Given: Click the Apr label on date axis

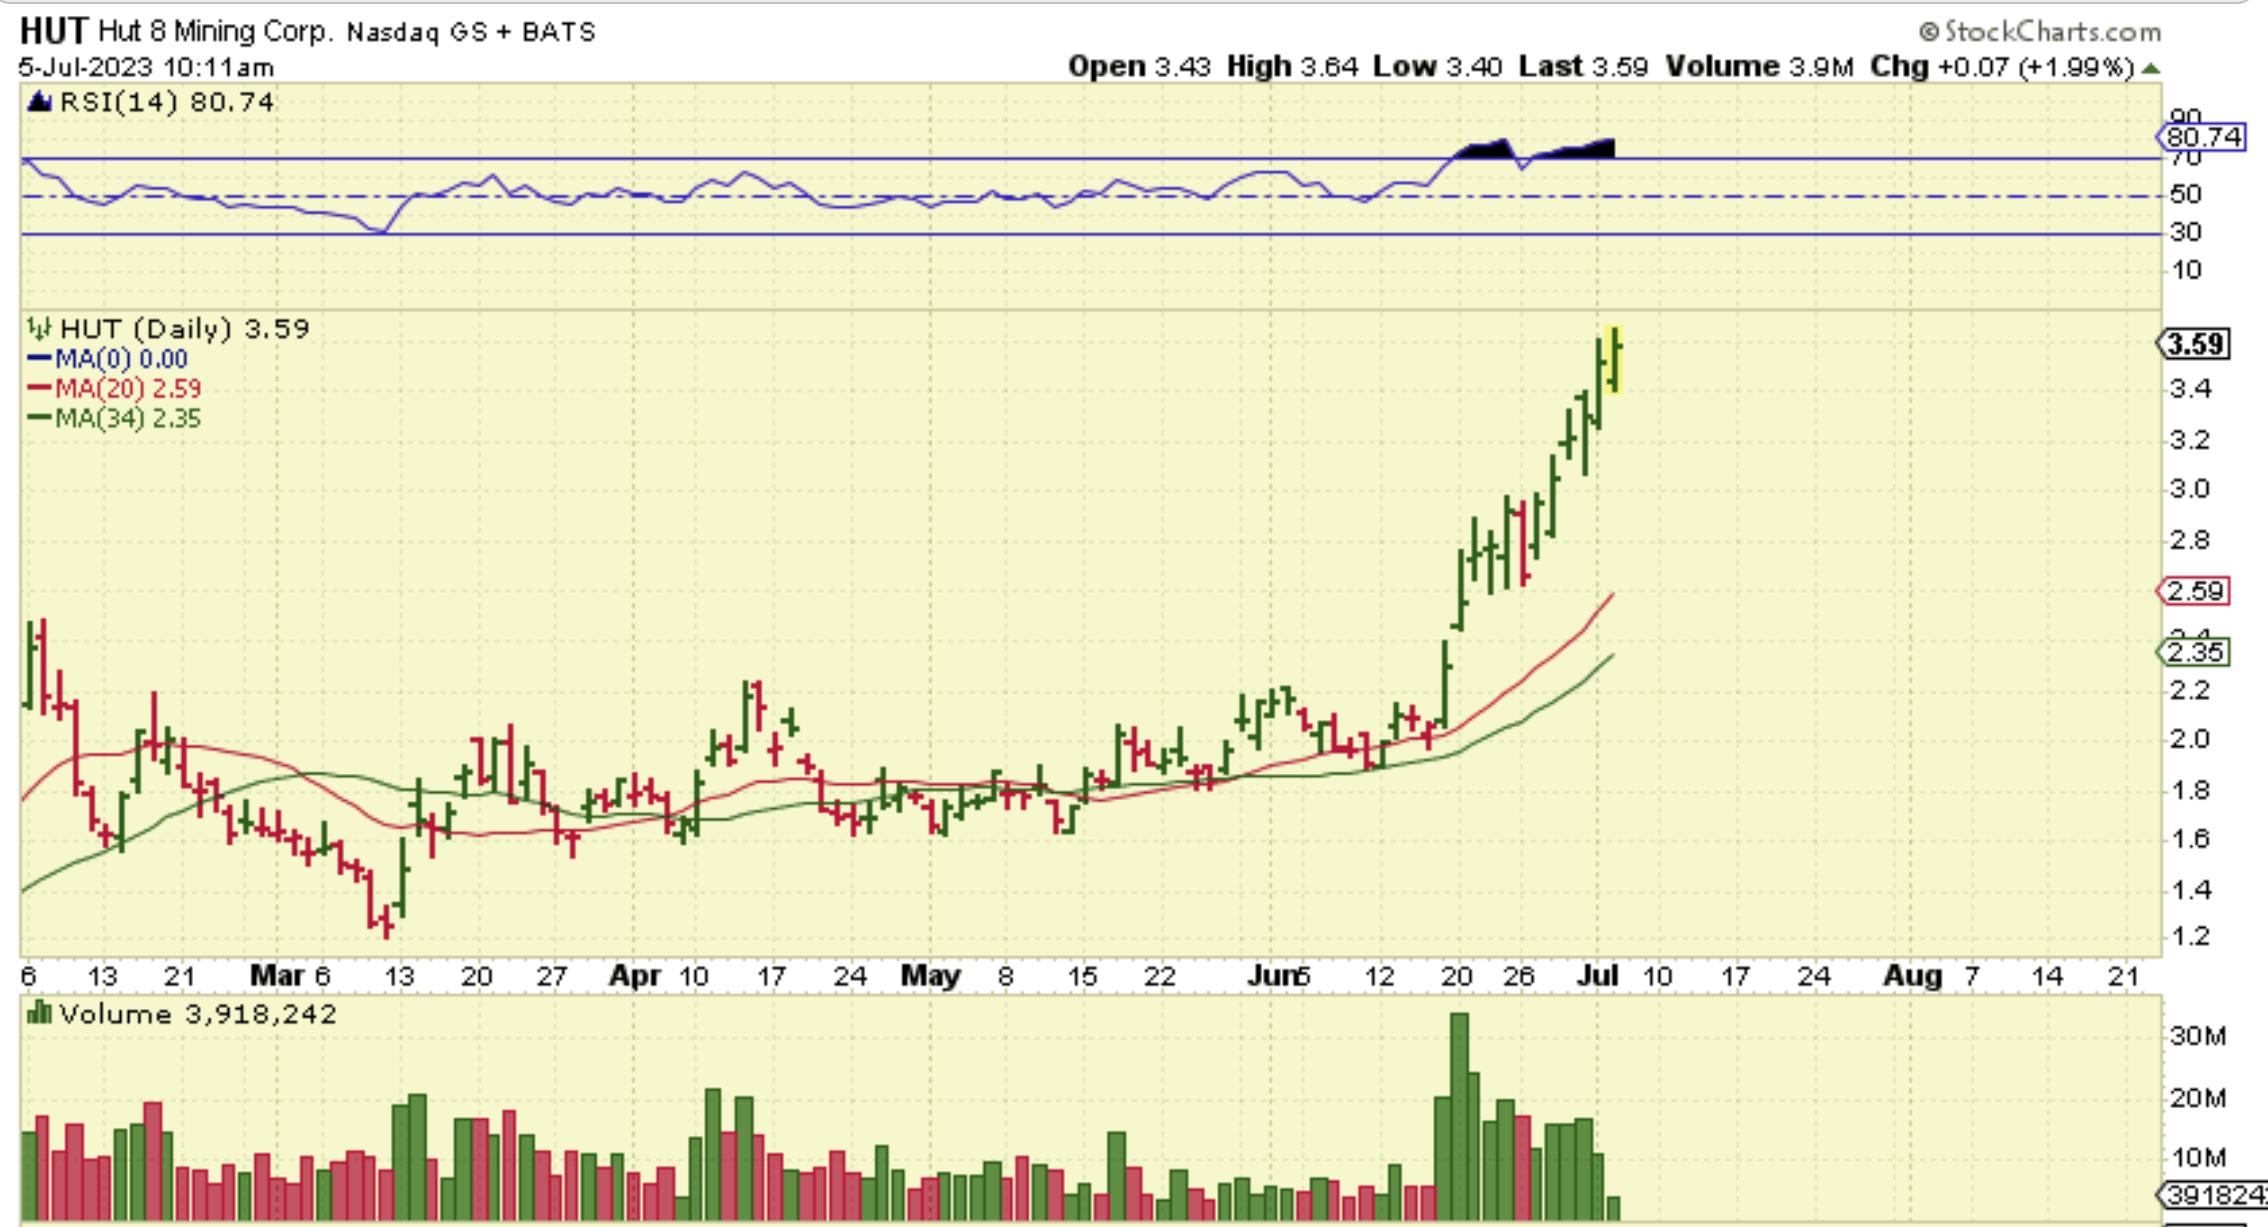Looking at the screenshot, I should (x=634, y=975).
